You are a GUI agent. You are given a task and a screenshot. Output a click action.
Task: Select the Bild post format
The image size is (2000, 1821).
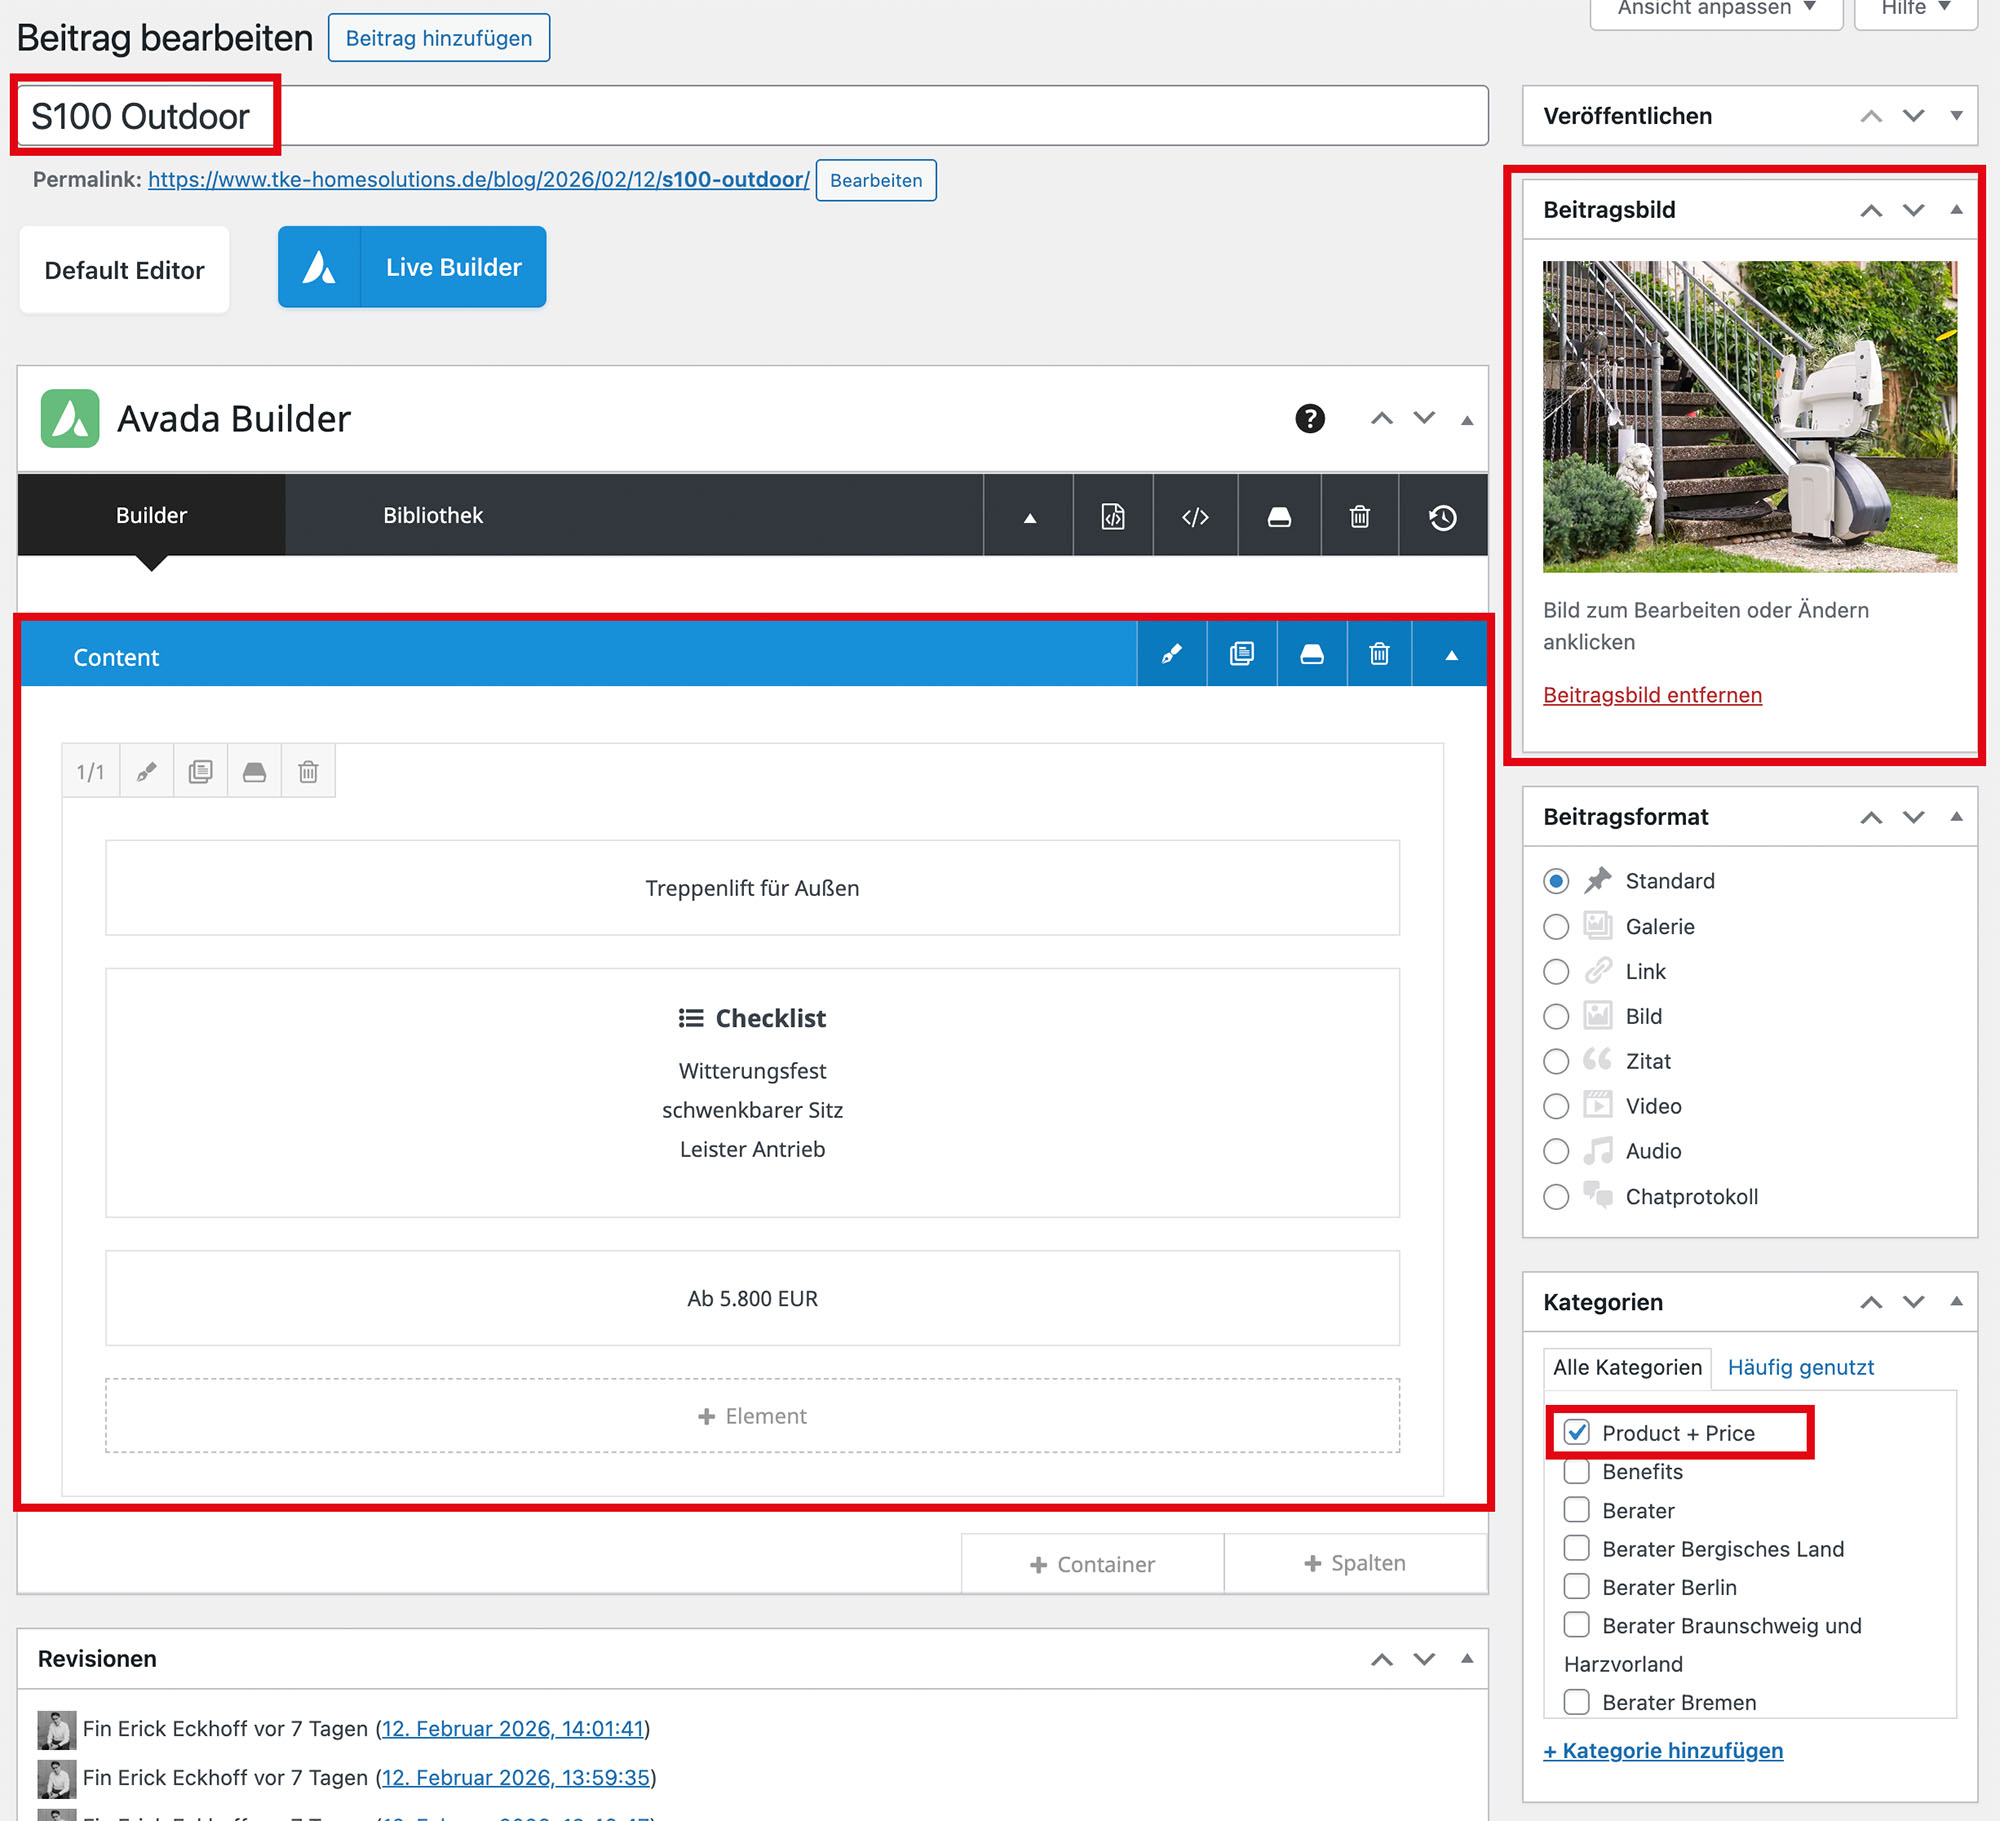point(1556,1017)
